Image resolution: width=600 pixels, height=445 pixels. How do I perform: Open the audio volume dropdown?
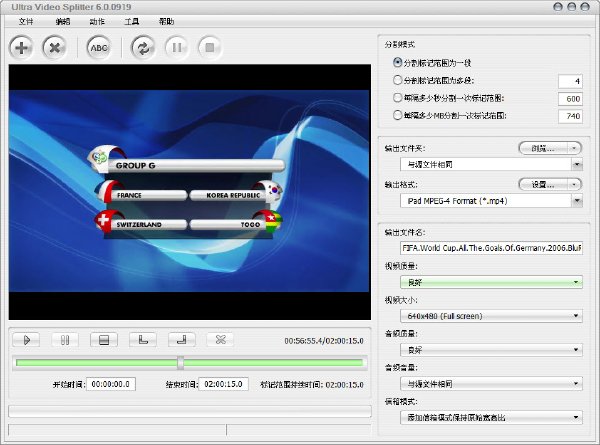[x=491, y=383]
